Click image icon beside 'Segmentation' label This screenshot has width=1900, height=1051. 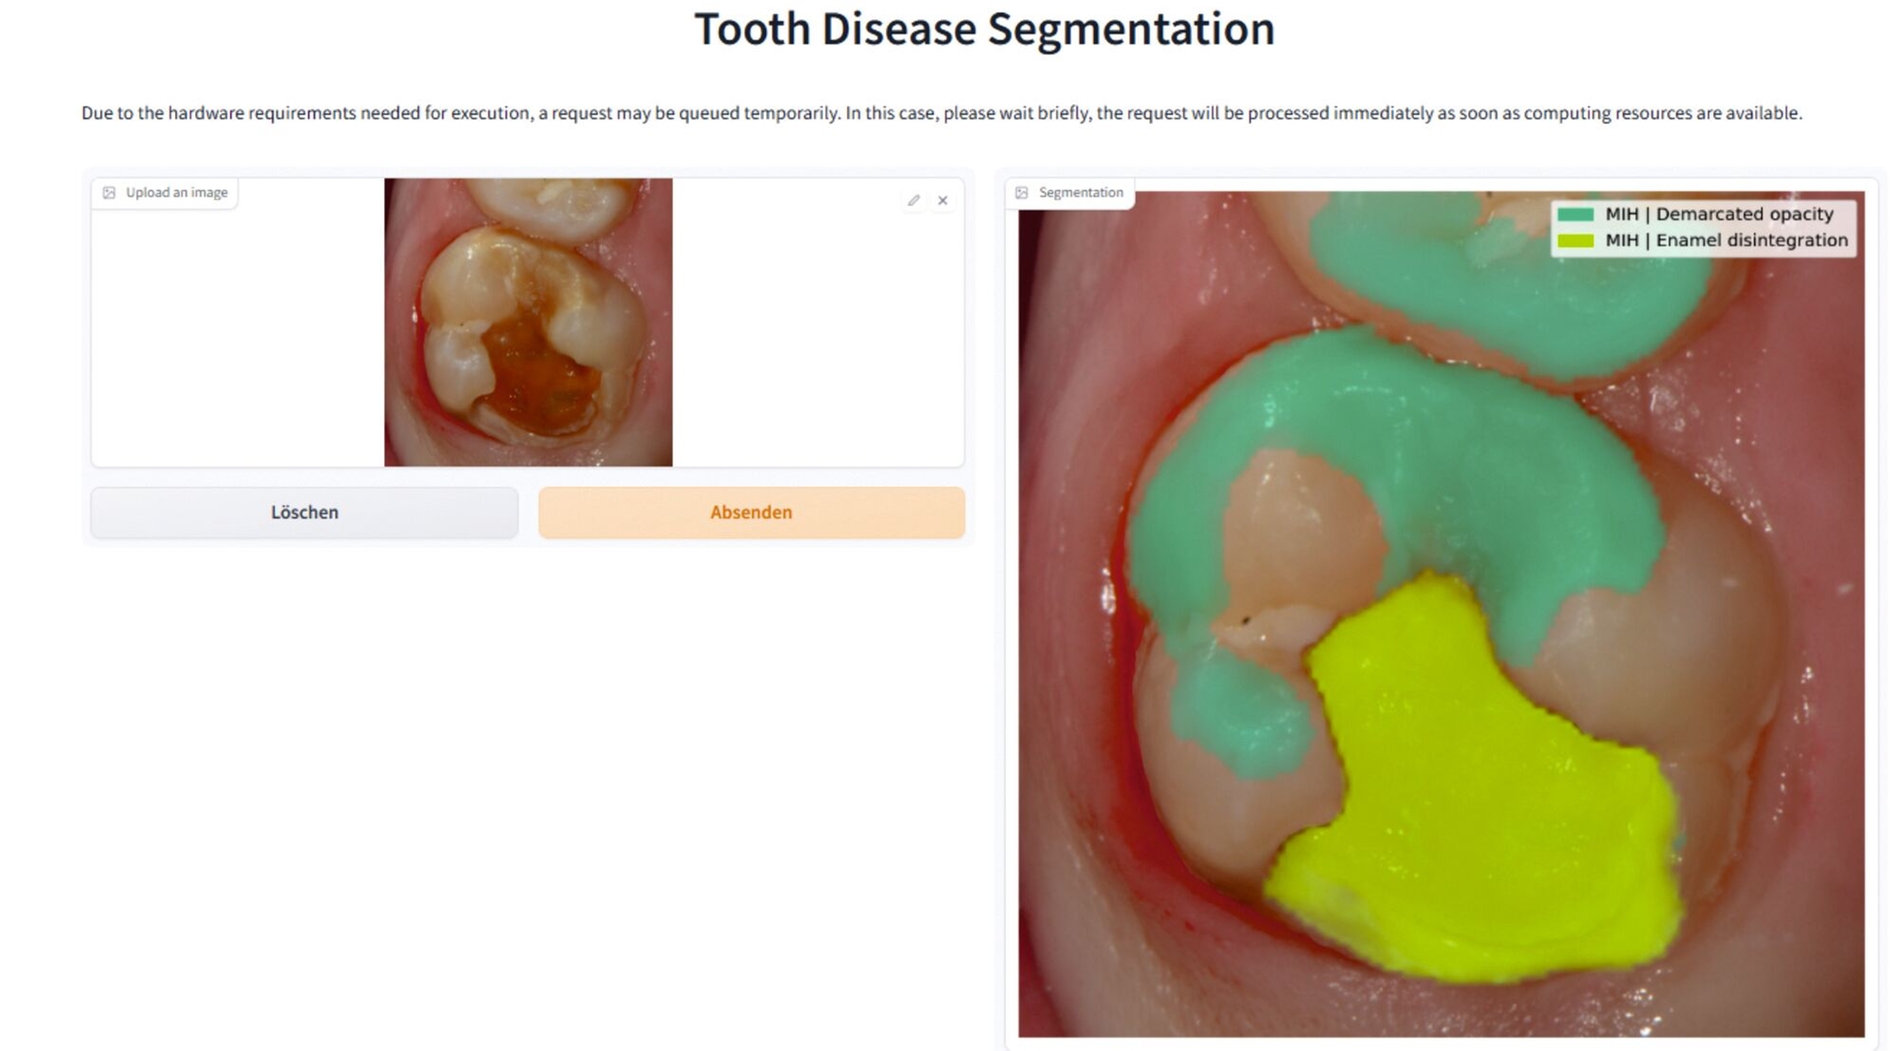pos(1021,193)
